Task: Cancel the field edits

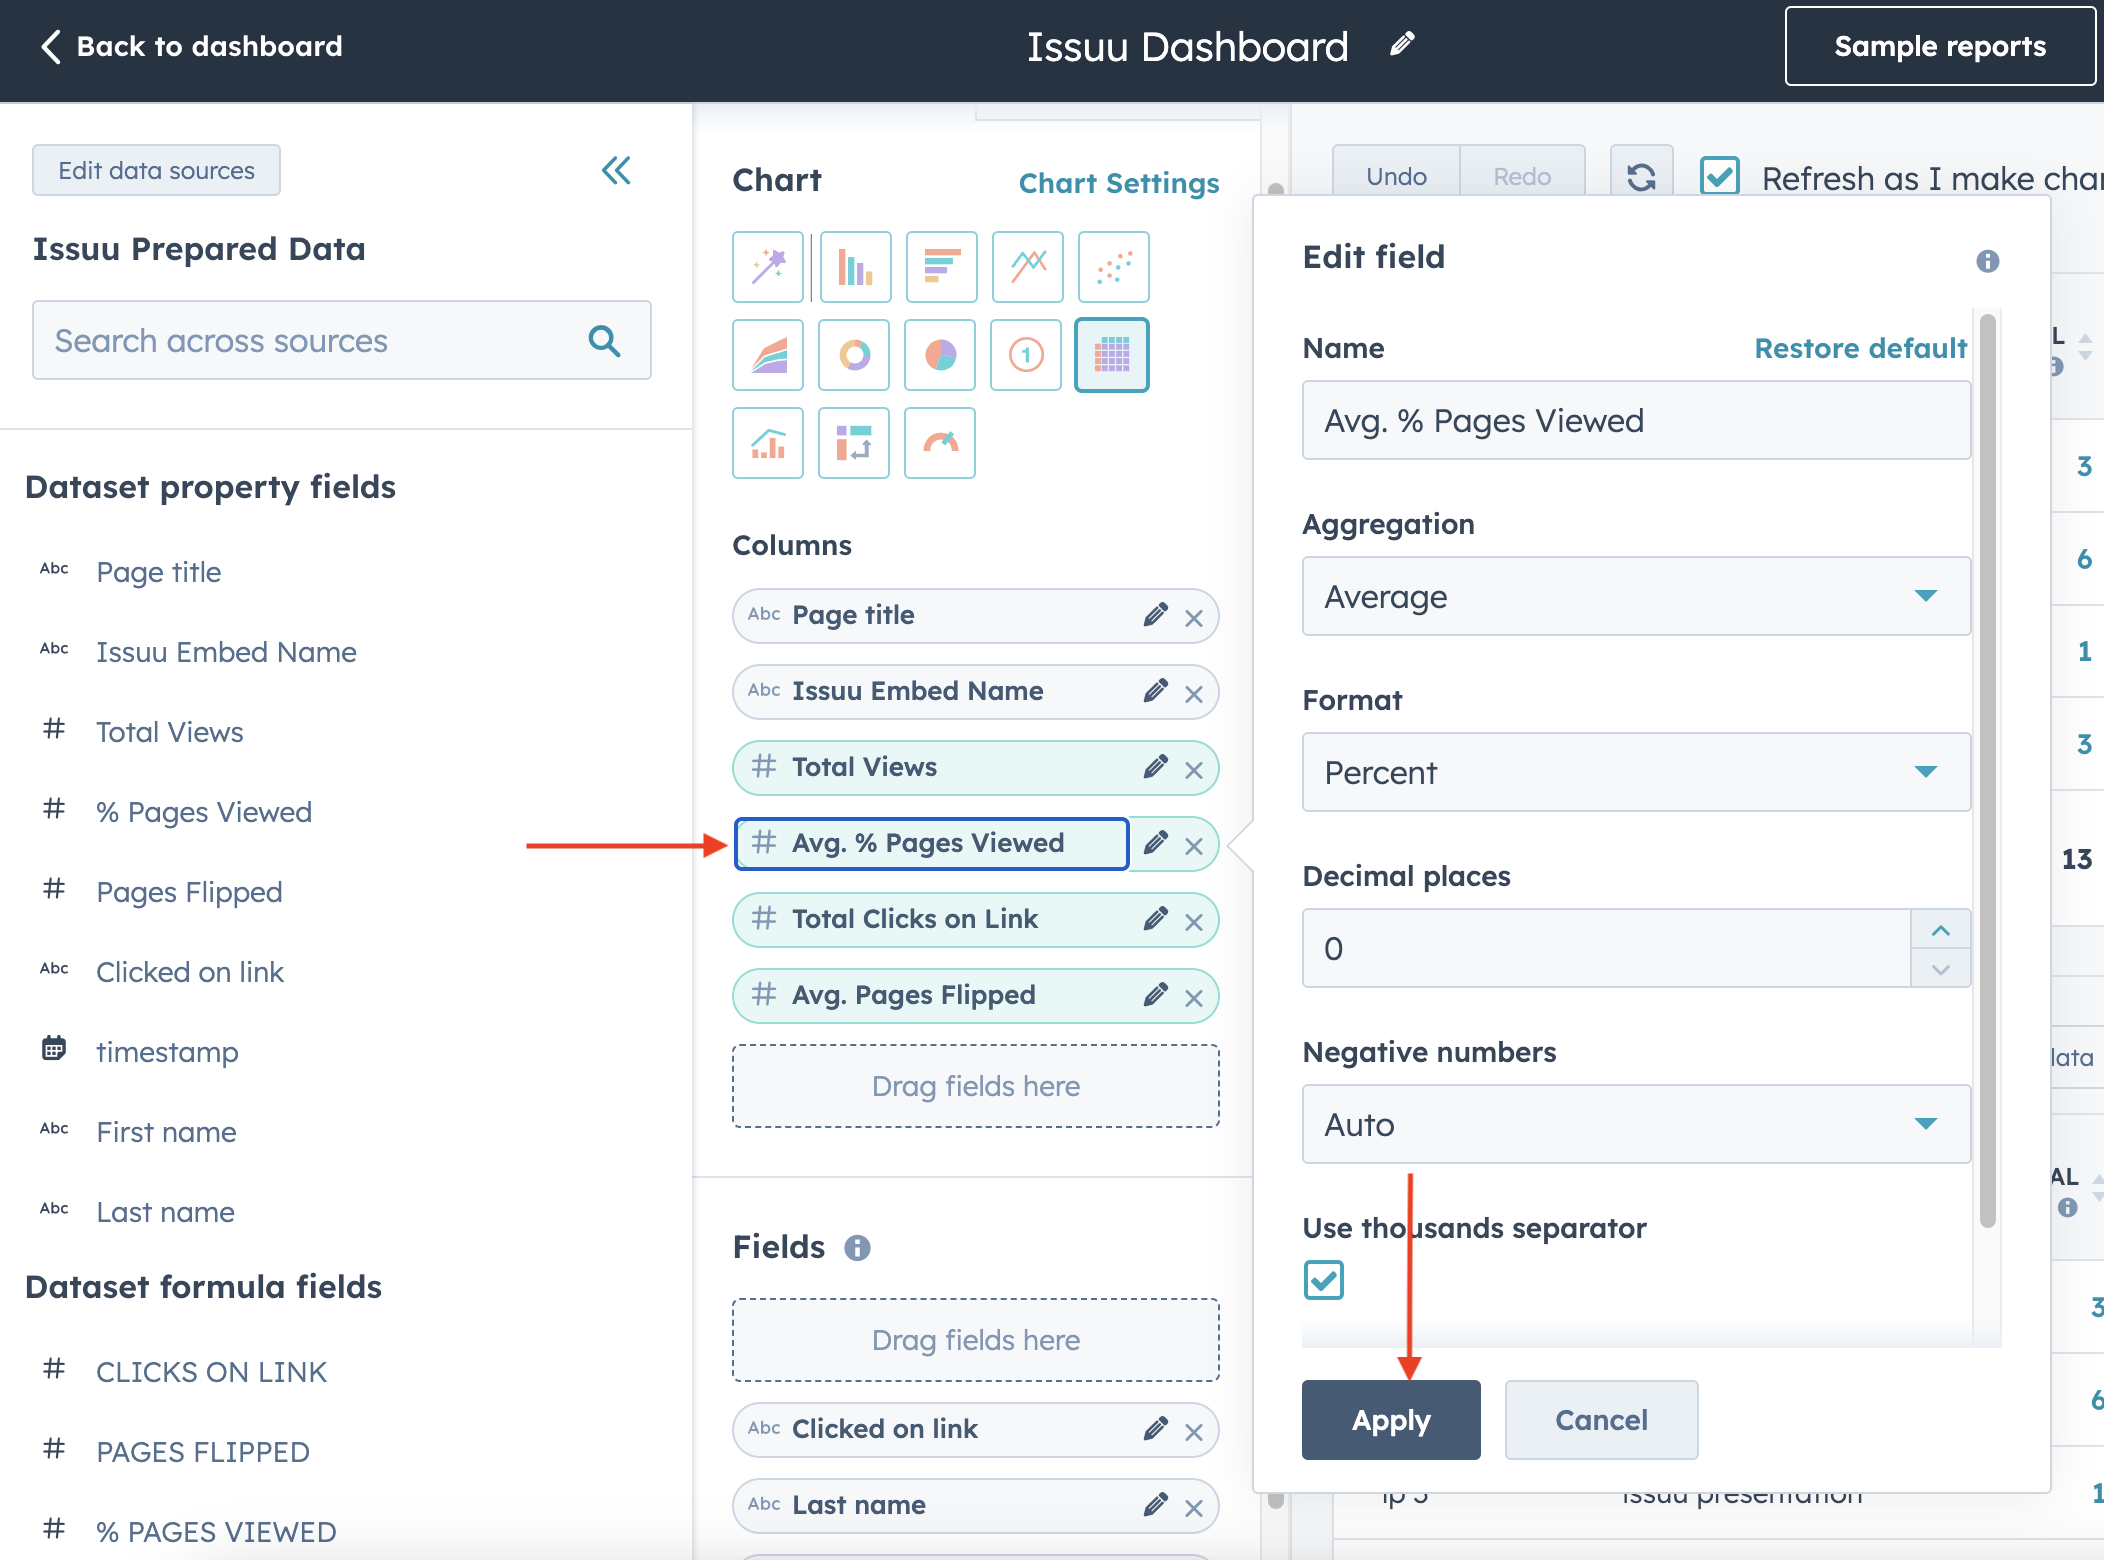Action: (x=1601, y=1420)
